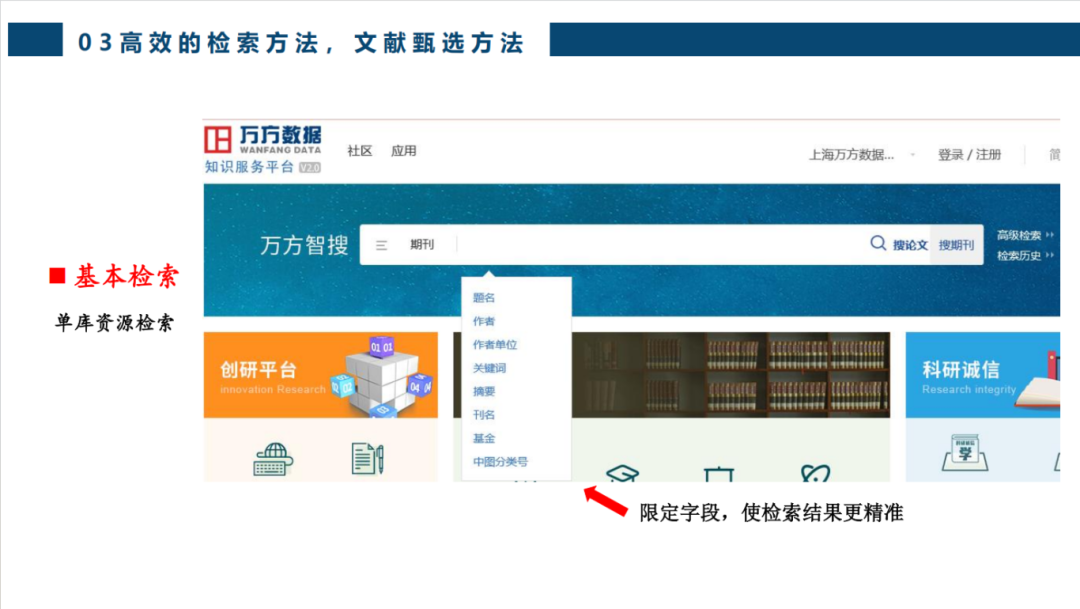The height and width of the screenshot is (609, 1080).
Task: Open the 社区 menu
Action: point(359,151)
